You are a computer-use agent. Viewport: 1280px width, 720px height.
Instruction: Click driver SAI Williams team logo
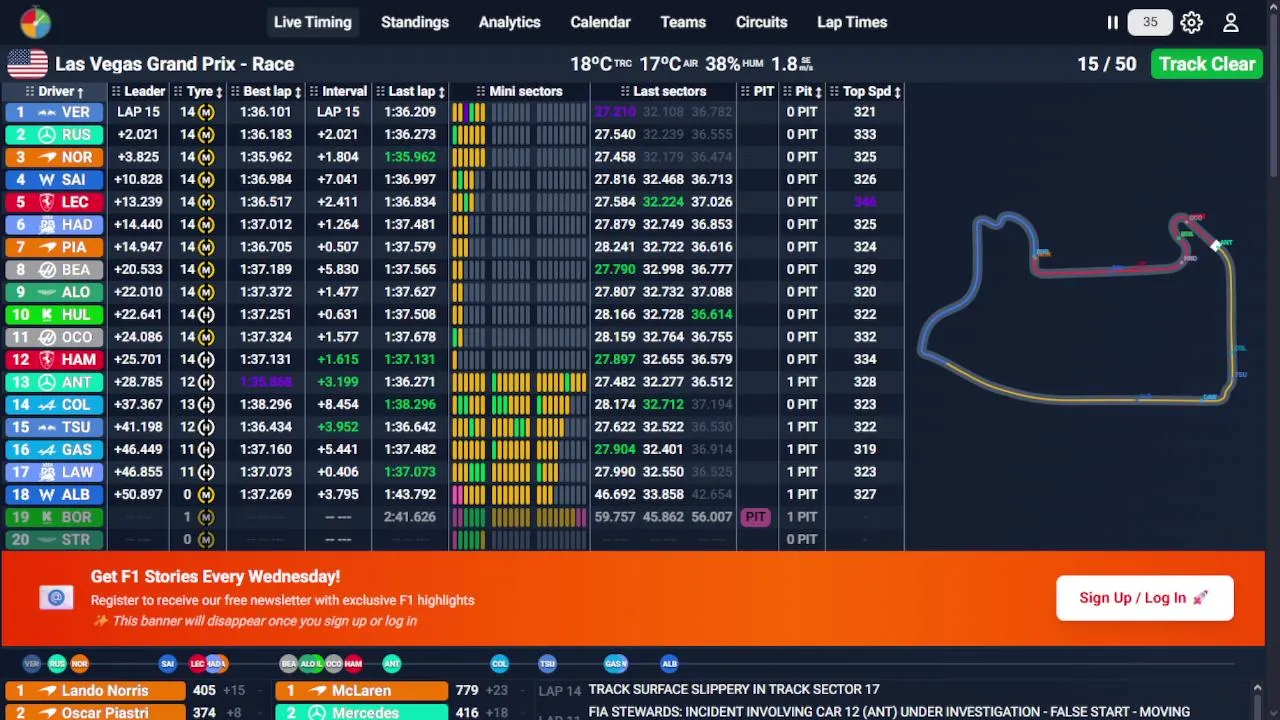(x=47, y=180)
